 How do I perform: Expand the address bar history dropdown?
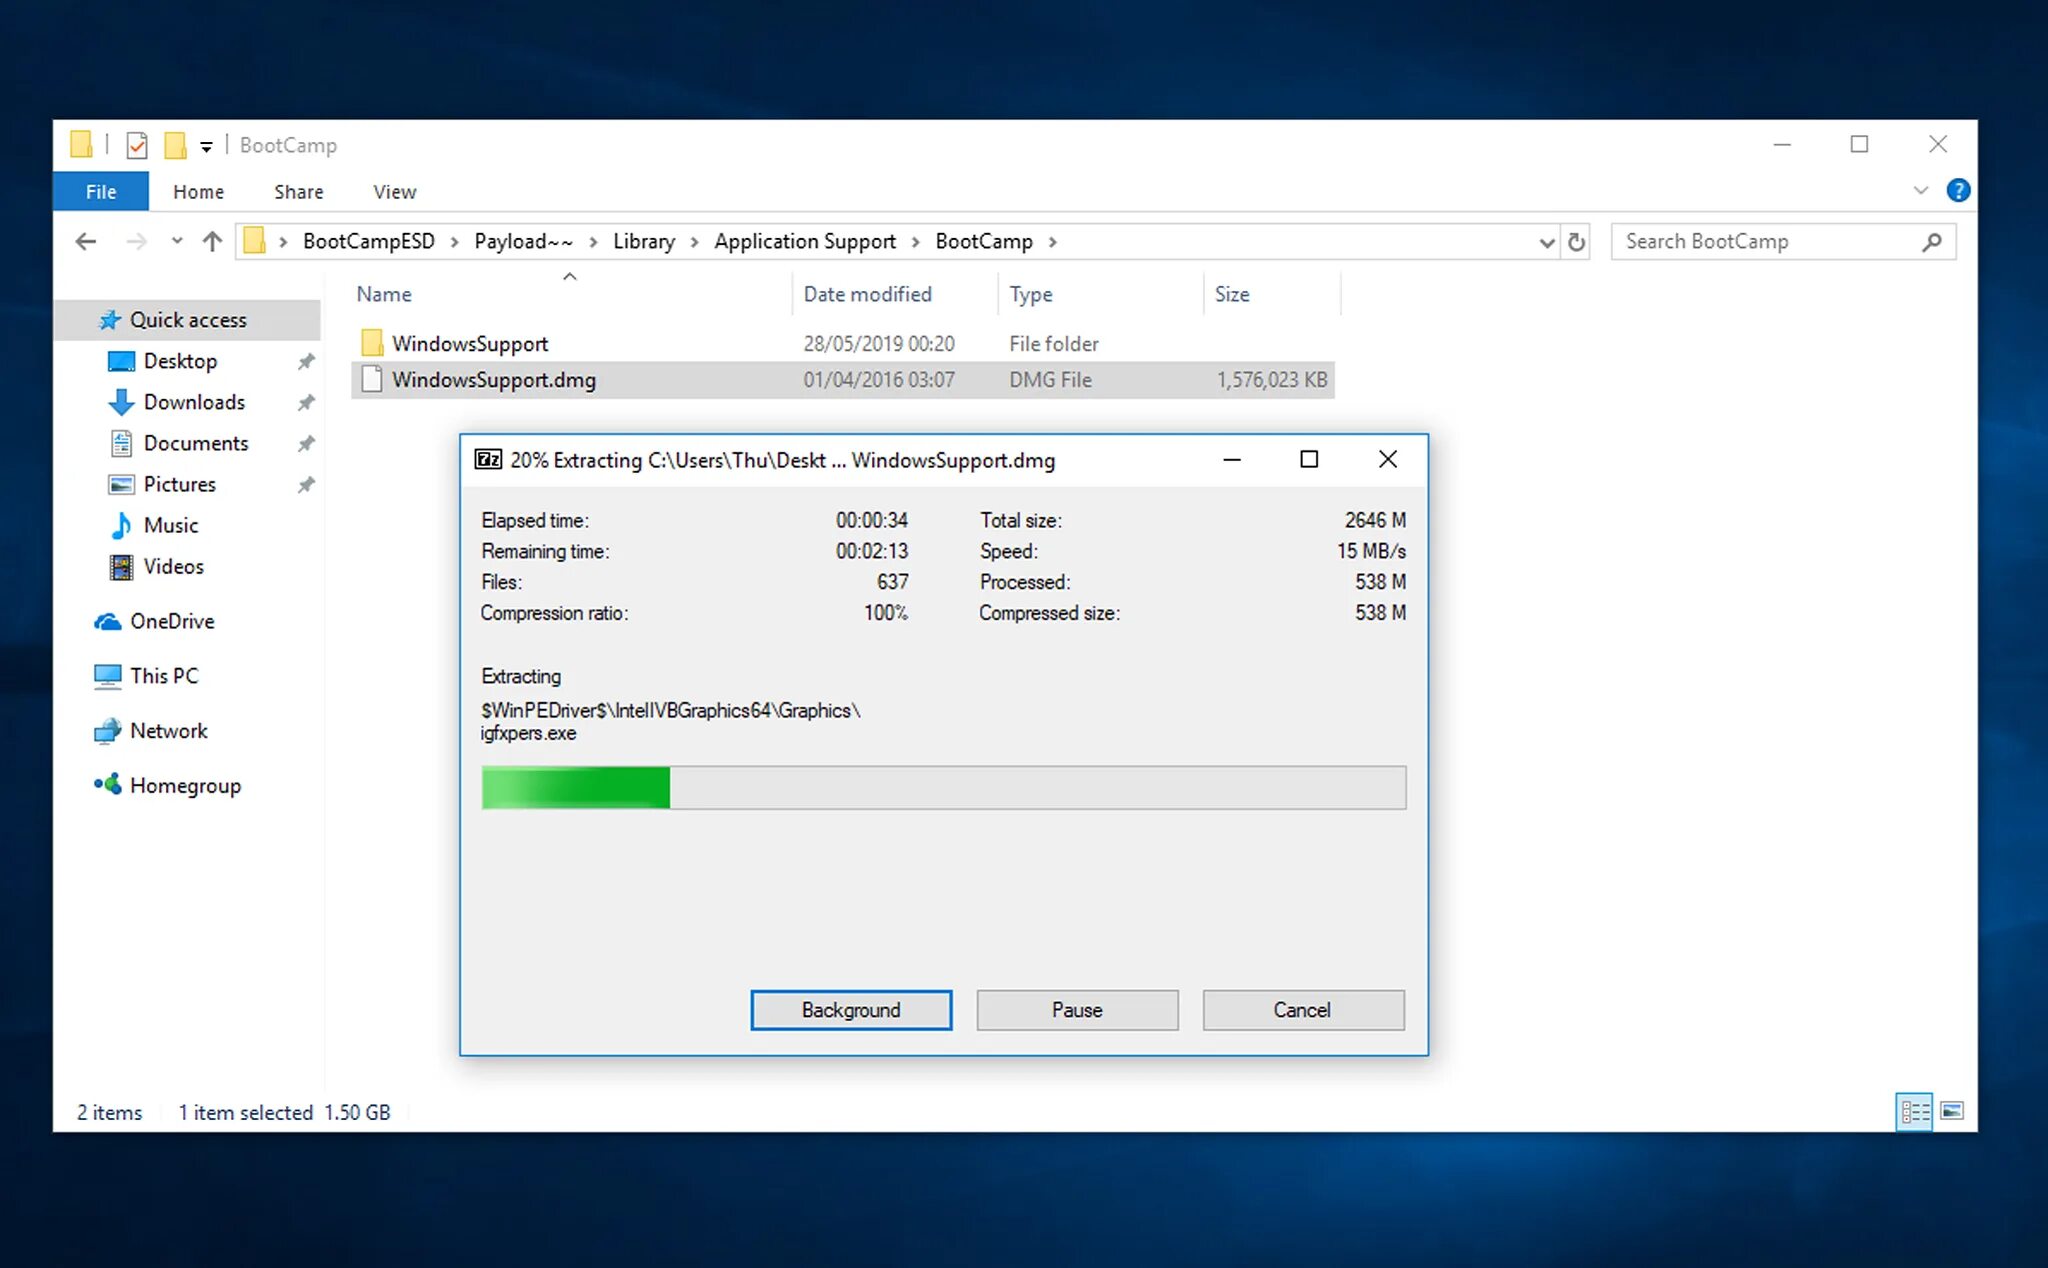pos(1546,242)
